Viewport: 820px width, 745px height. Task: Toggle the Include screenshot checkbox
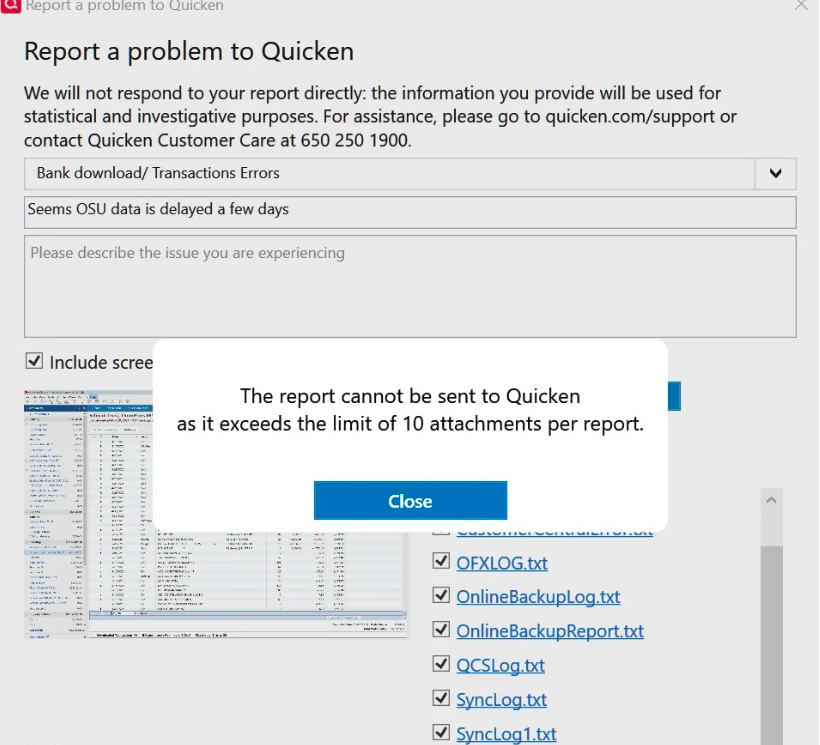point(34,361)
